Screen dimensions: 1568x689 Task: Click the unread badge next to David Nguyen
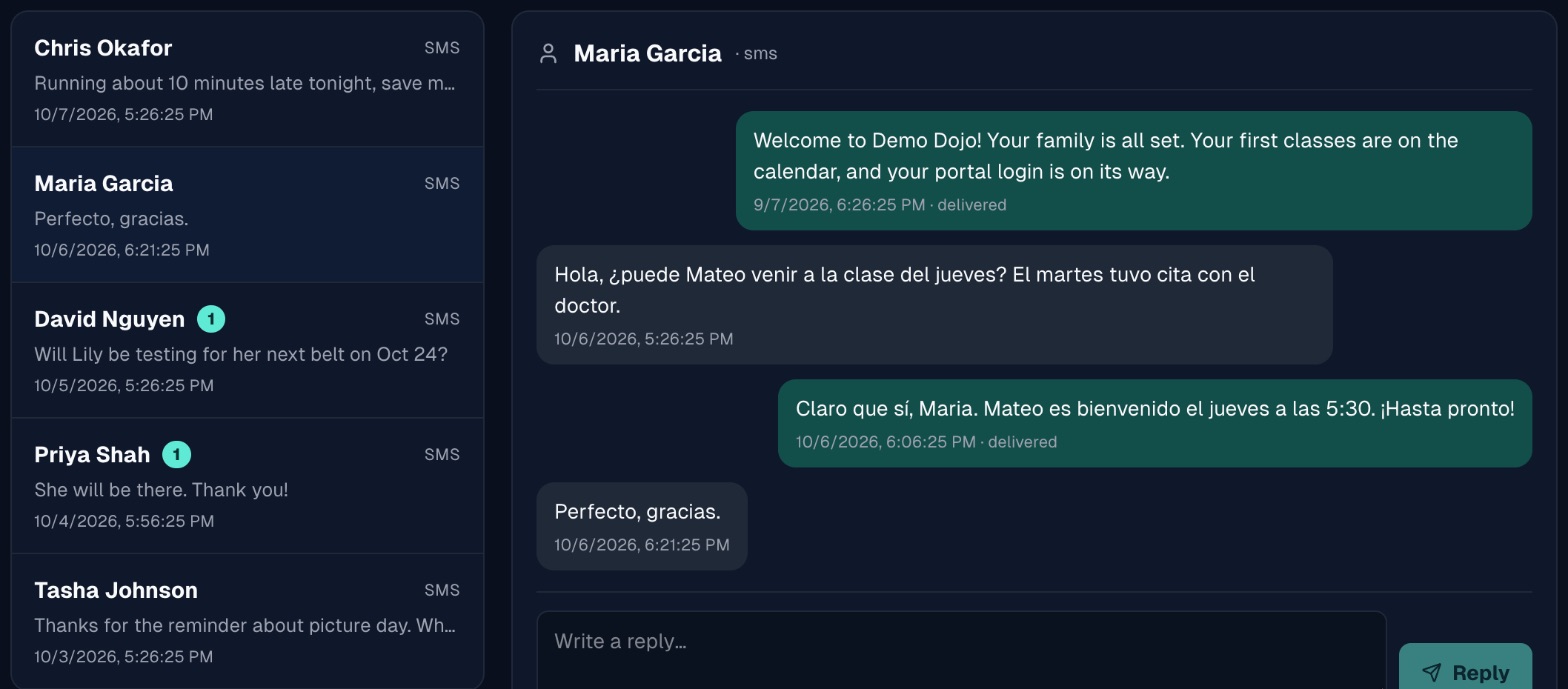[x=211, y=319]
